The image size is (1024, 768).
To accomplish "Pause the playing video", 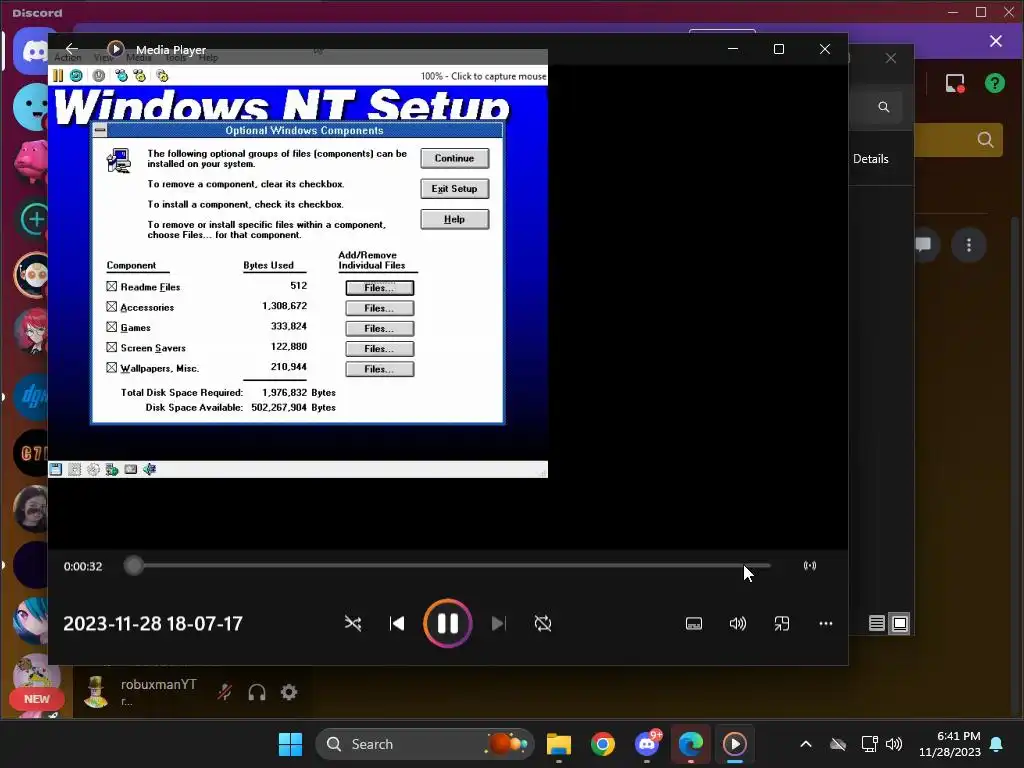I will pos(447,624).
